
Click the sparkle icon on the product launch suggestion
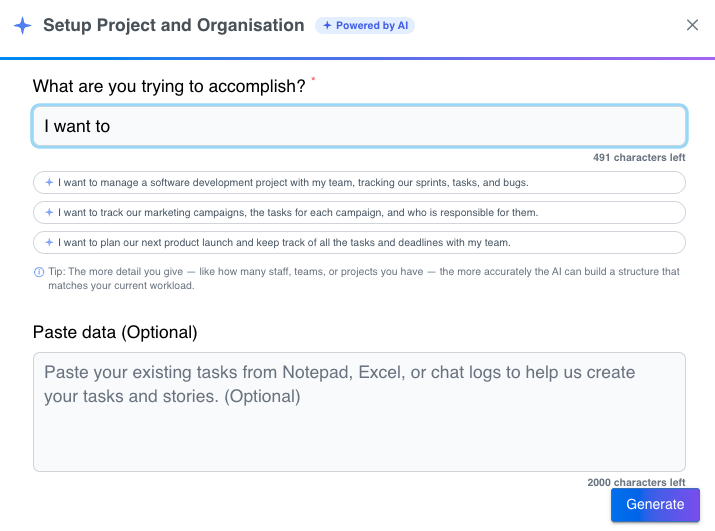click(49, 243)
